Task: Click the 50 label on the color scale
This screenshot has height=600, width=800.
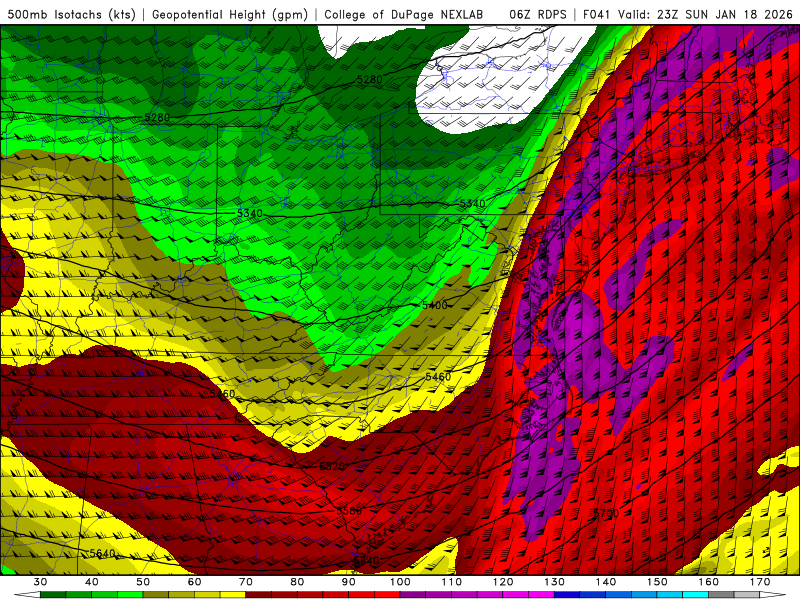Action: (x=143, y=582)
